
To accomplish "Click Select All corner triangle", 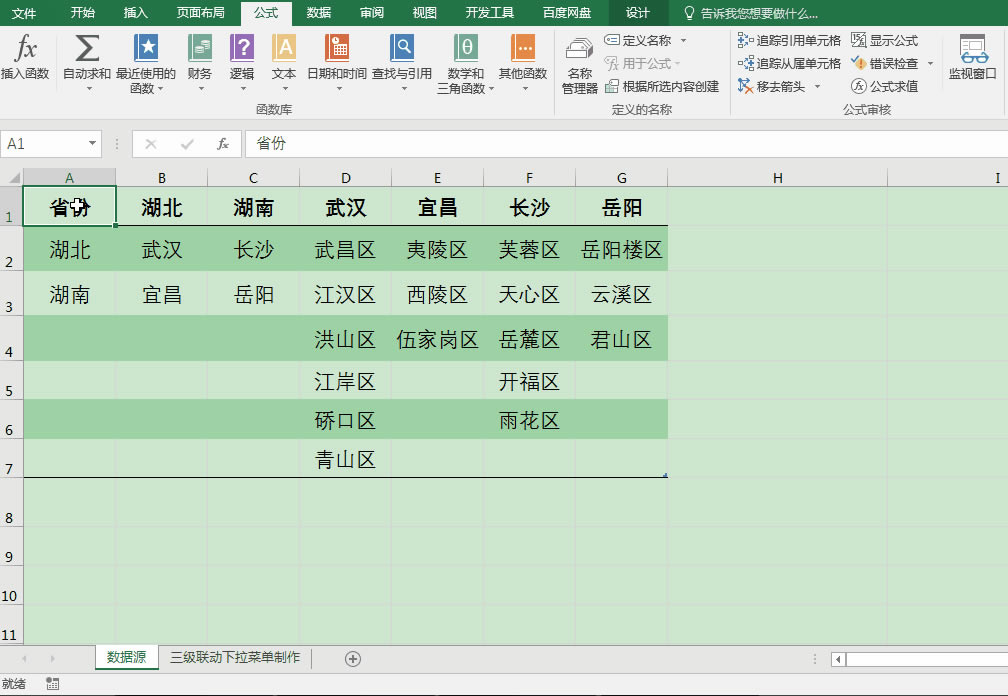I will (13, 177).
